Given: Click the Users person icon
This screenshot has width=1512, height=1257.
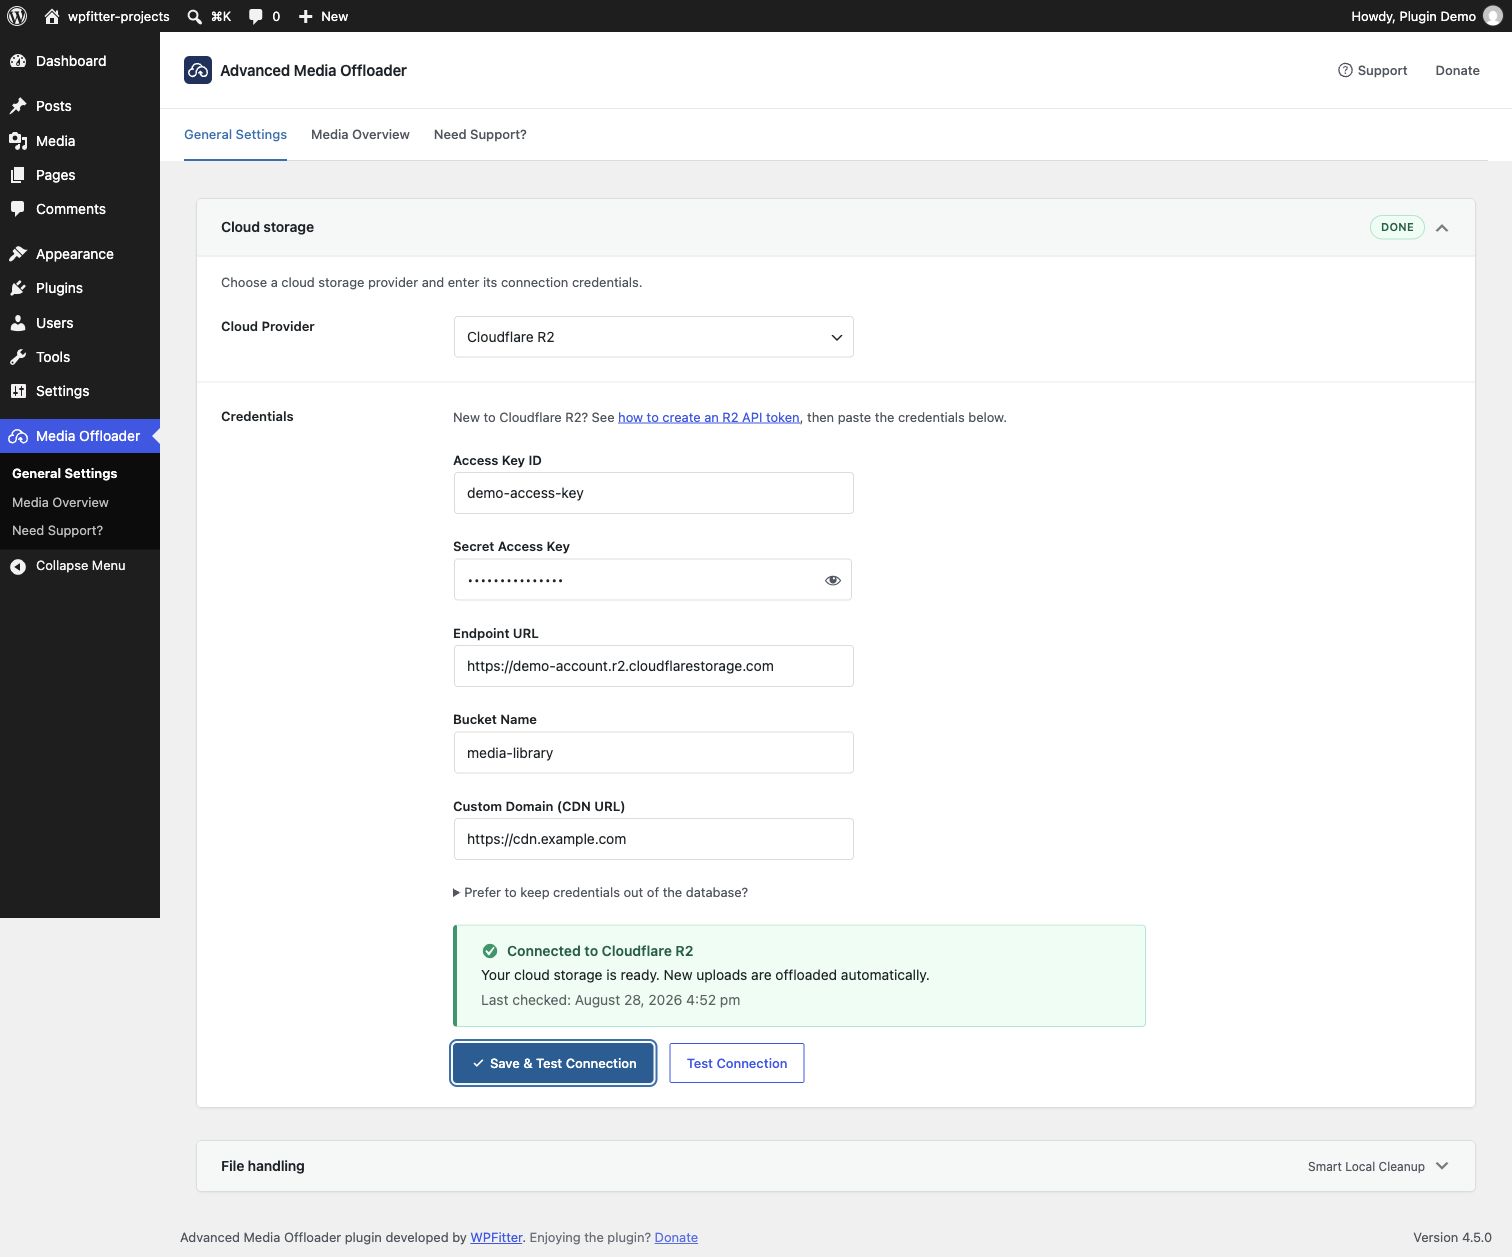Looking at the screenshot, I should click(18, 323).
